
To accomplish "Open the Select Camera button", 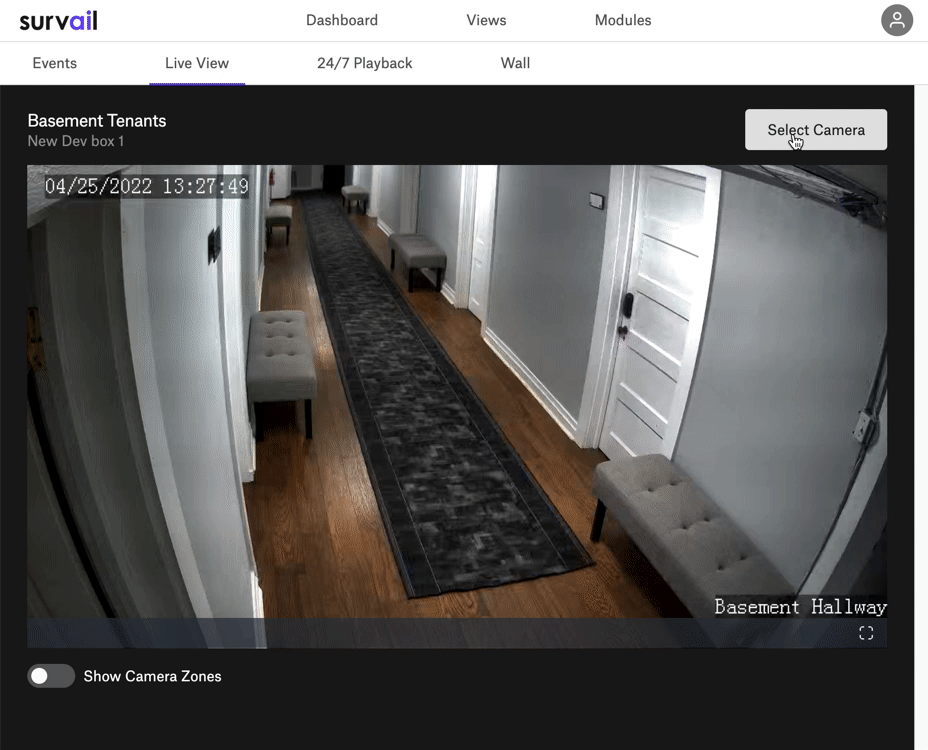I will (x=816, y=130).
